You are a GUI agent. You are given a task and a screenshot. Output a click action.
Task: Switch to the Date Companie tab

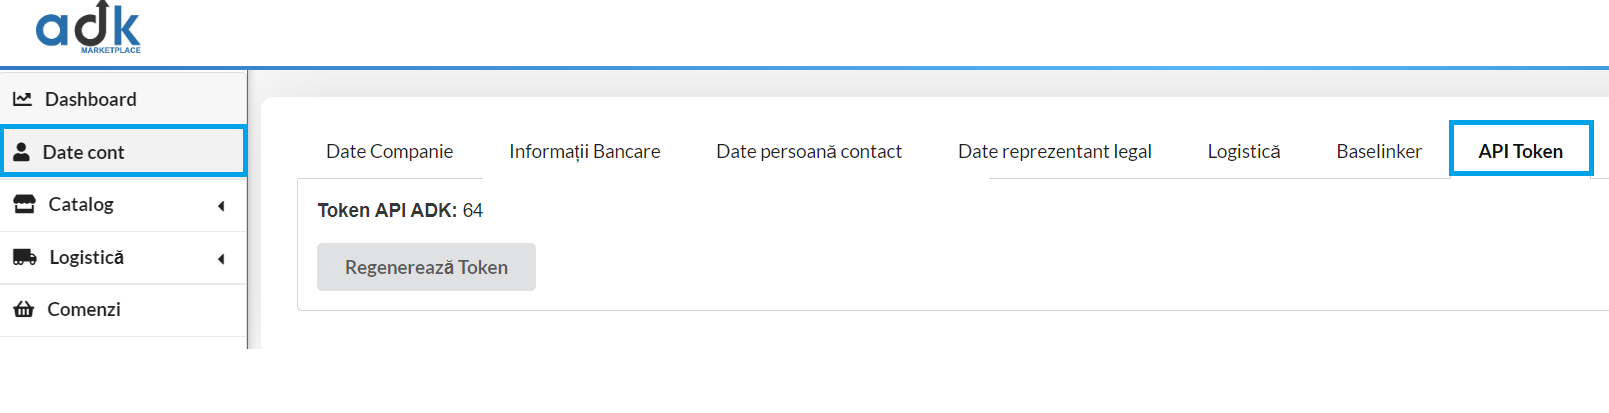click(390, 151)
